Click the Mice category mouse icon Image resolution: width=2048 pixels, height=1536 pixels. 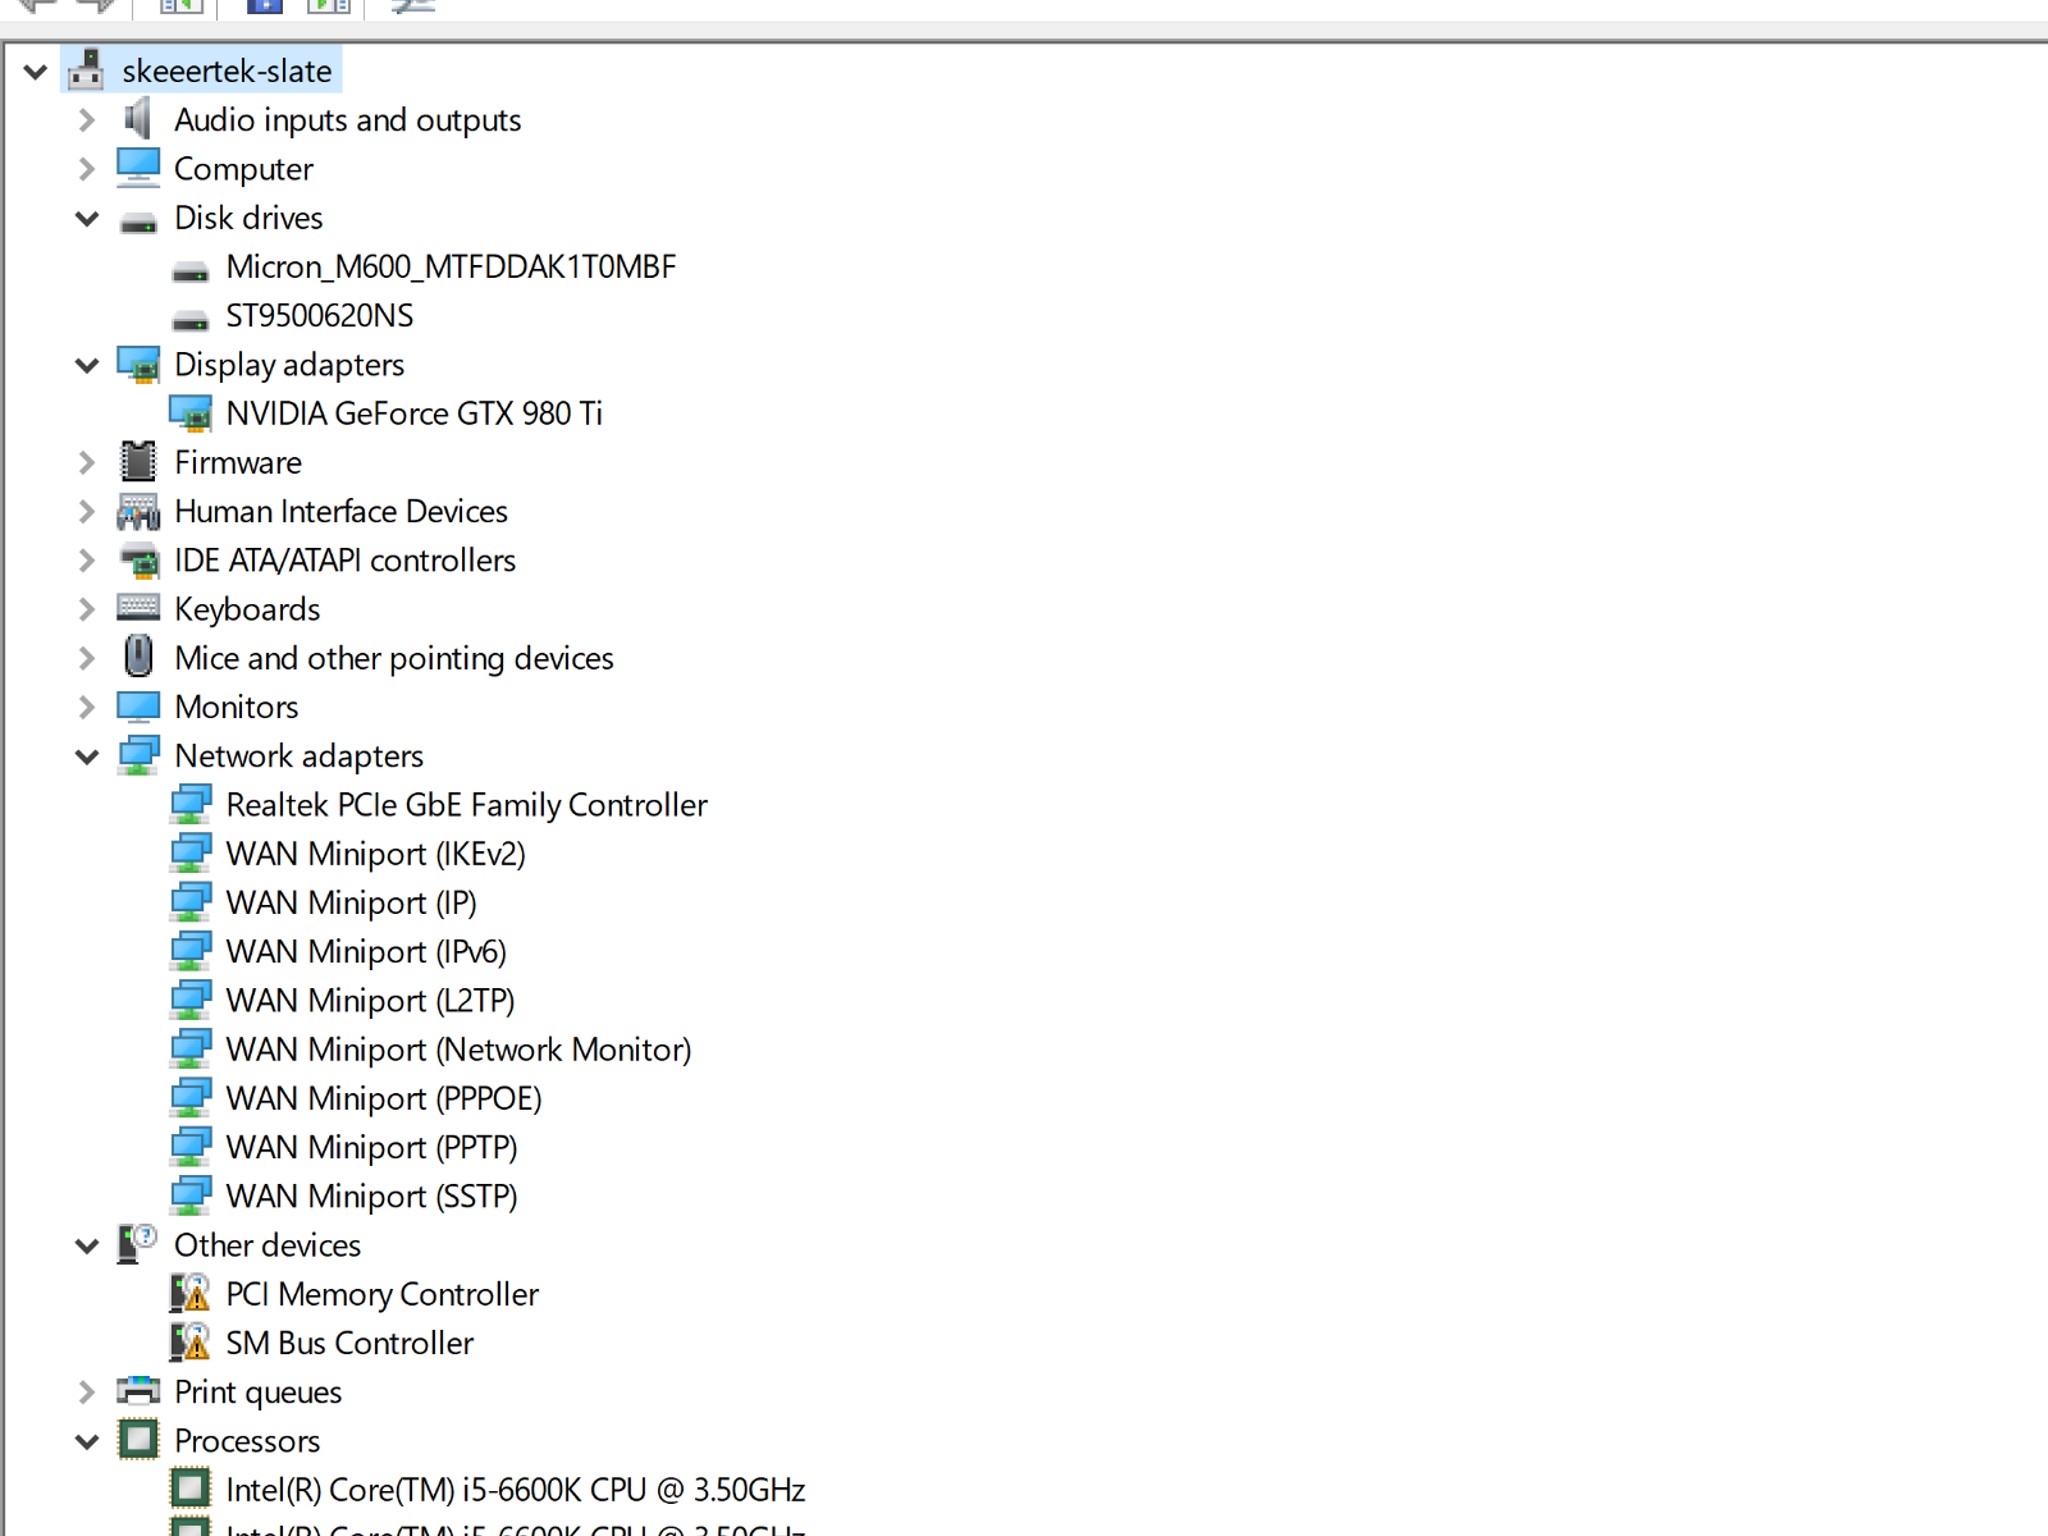coord(138,656)
